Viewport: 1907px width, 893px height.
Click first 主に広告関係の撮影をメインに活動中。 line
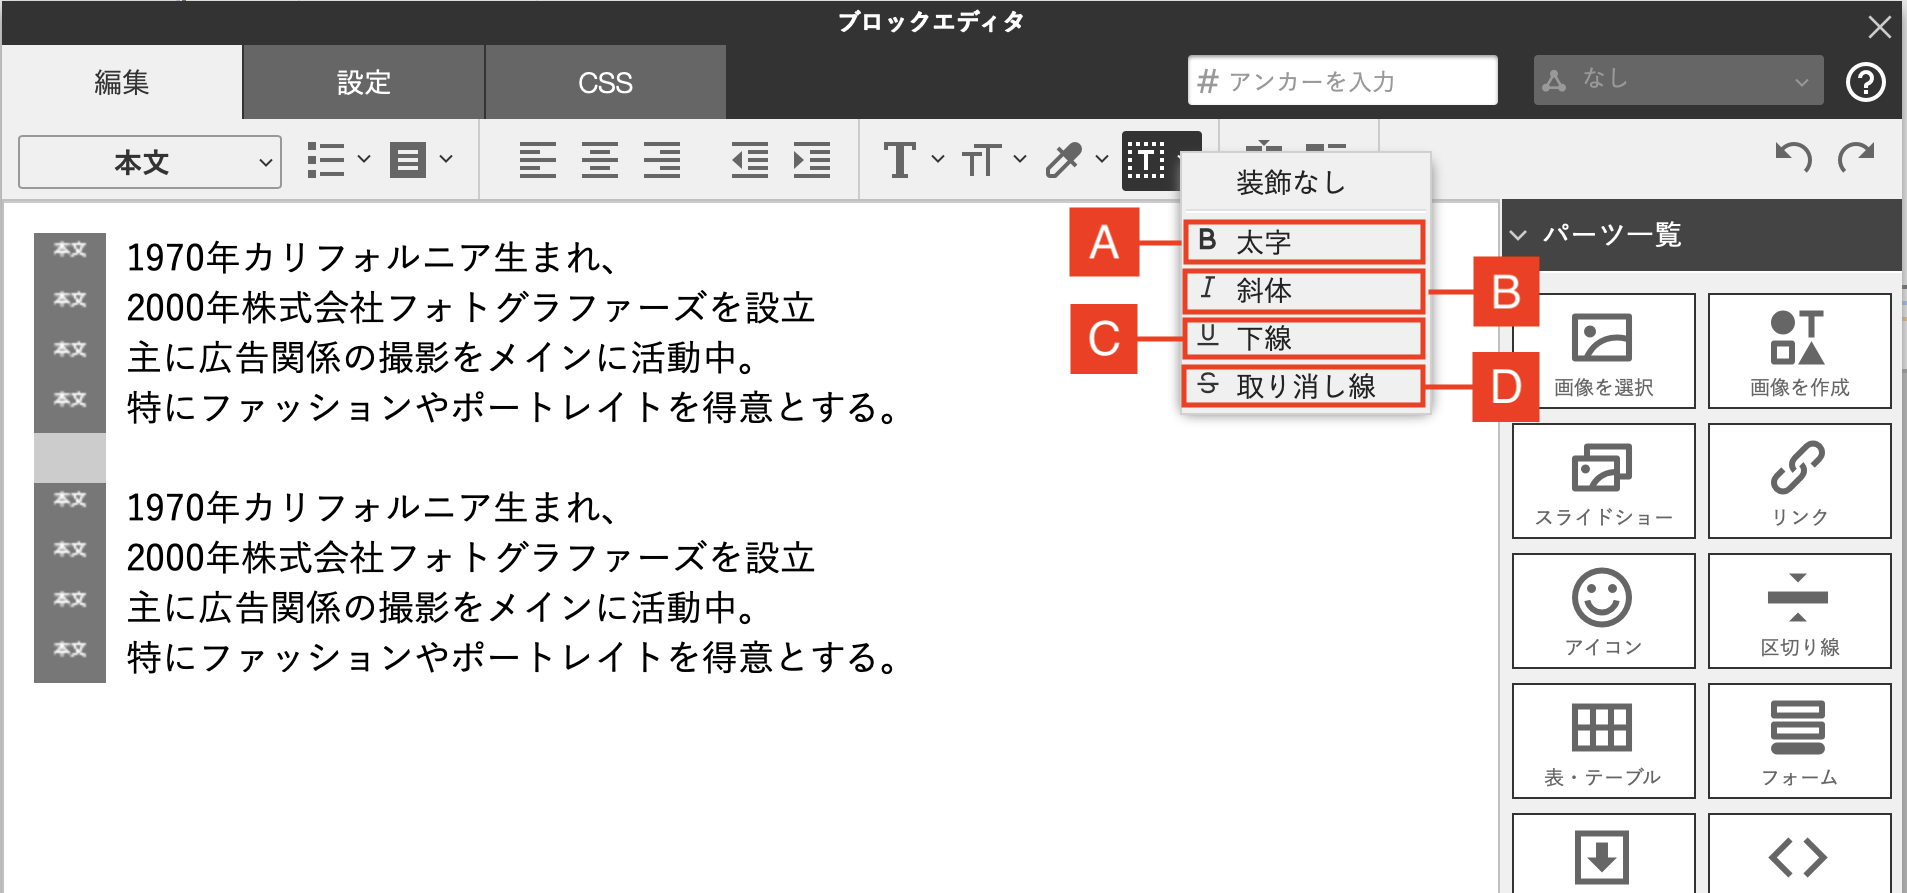tap(443, 358)
